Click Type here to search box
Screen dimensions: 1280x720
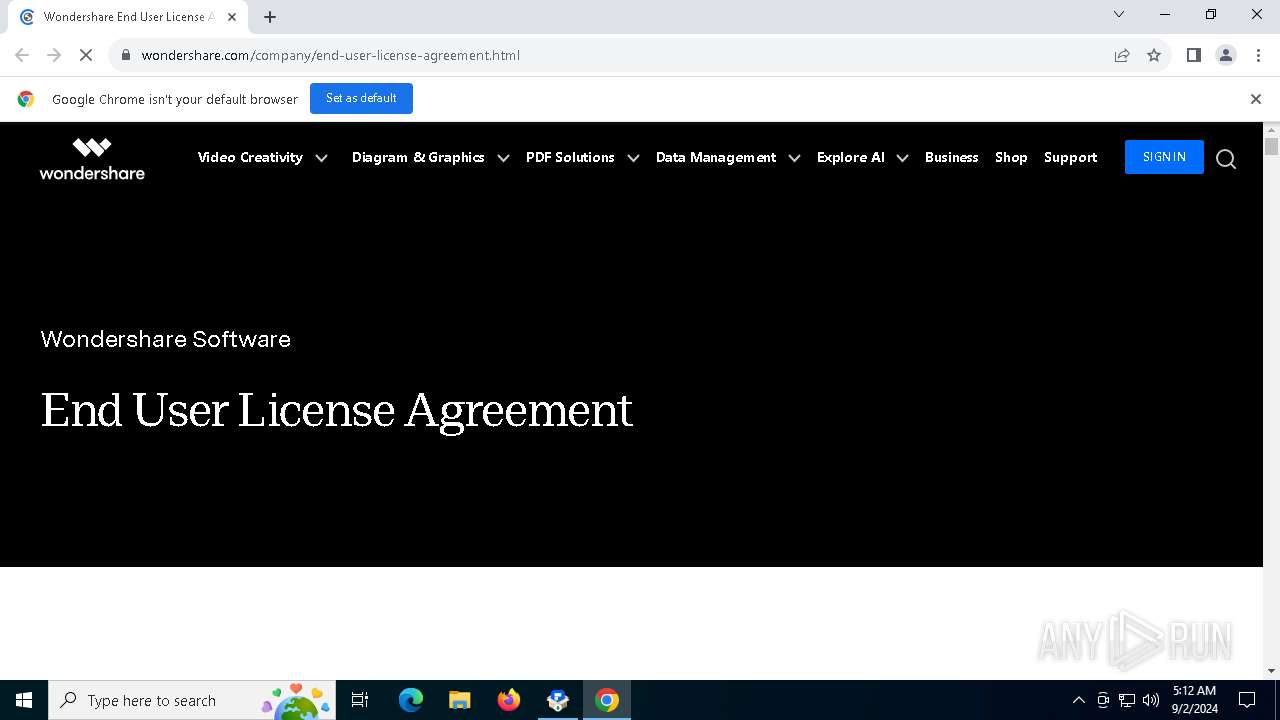tap(190, 700)
